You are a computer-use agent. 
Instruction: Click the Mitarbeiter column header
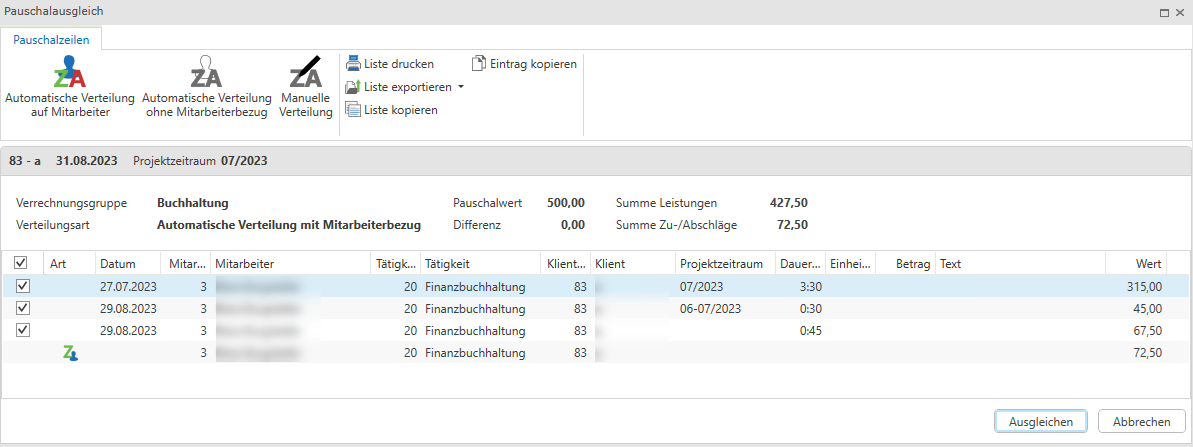[x=290, y=264]
